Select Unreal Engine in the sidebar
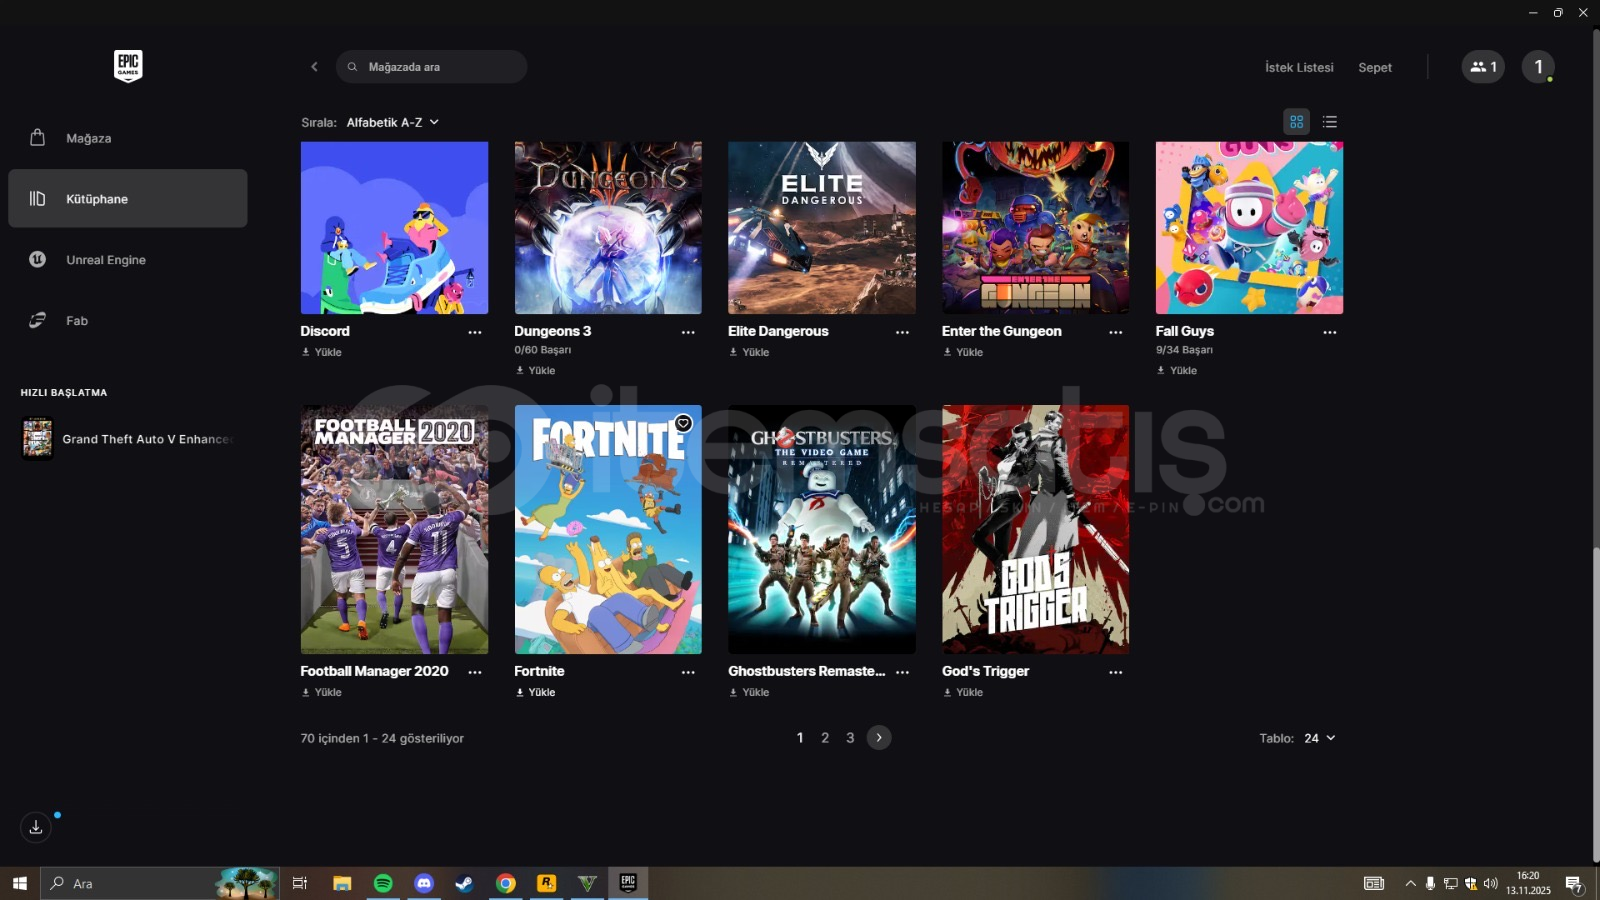The width and height of the screenshot is (1600, 900). [105, 260]
